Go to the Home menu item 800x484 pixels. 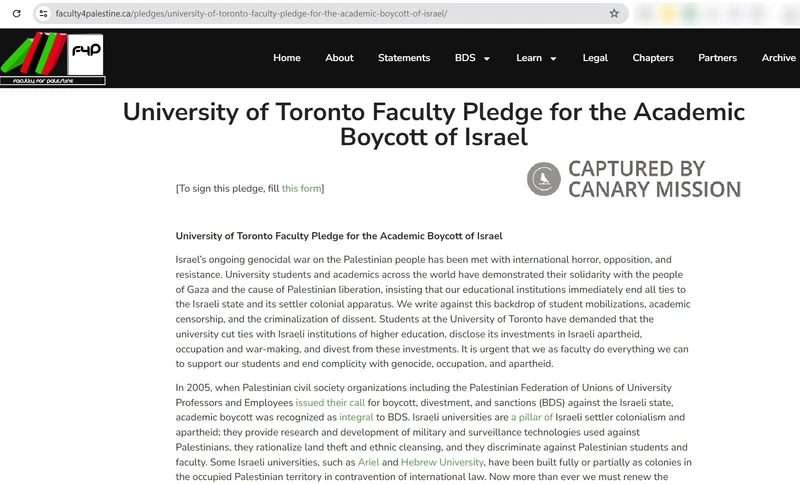click(x=287, y=58)
